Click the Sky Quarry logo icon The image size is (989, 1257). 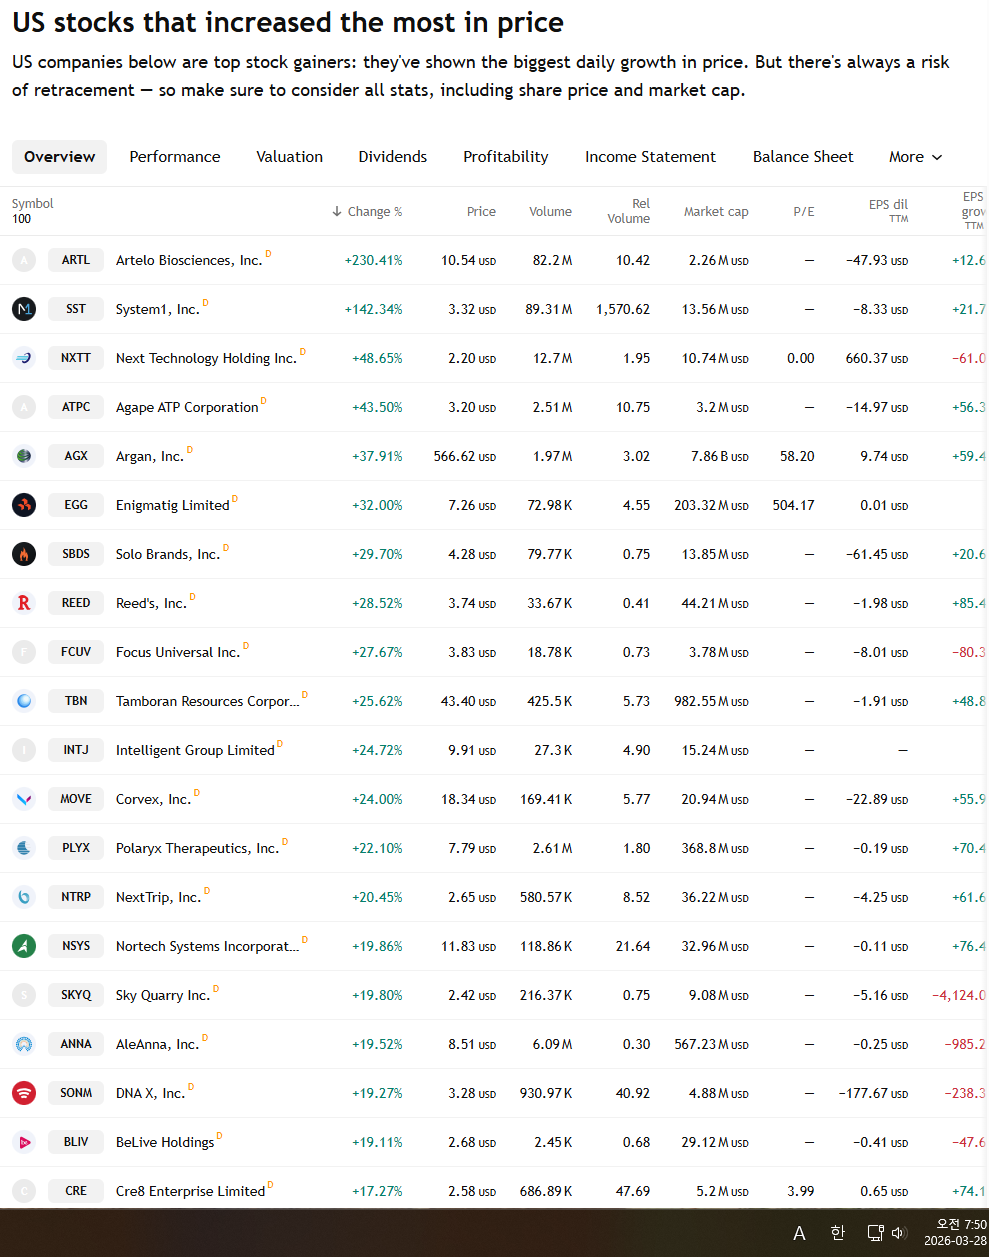[x=24, y=995]
